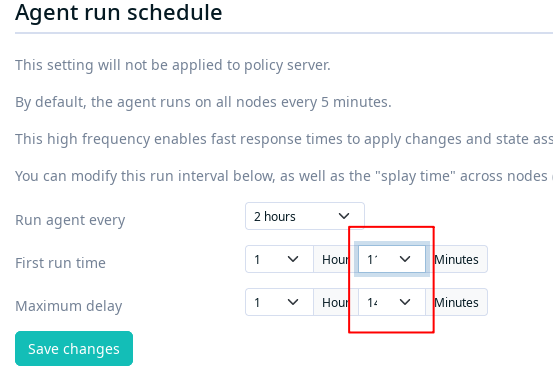Click the chevron in Maximum delay minutes select
The image size is (553, 378).
pyautogui.click(x=405, y=302)
